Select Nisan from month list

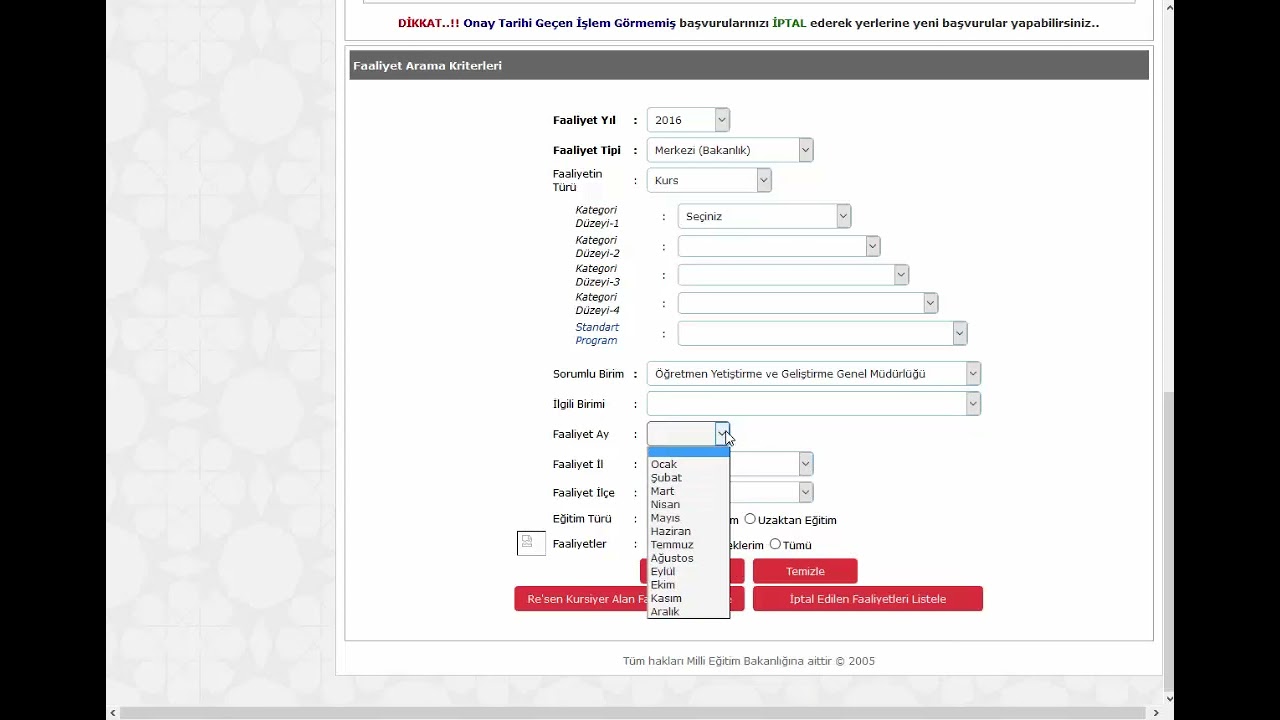[688, 505]
